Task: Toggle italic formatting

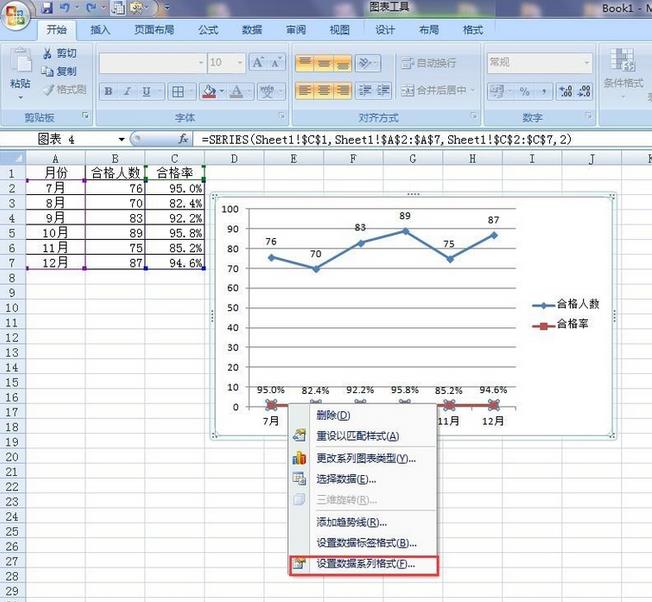Action: [127, 91]
